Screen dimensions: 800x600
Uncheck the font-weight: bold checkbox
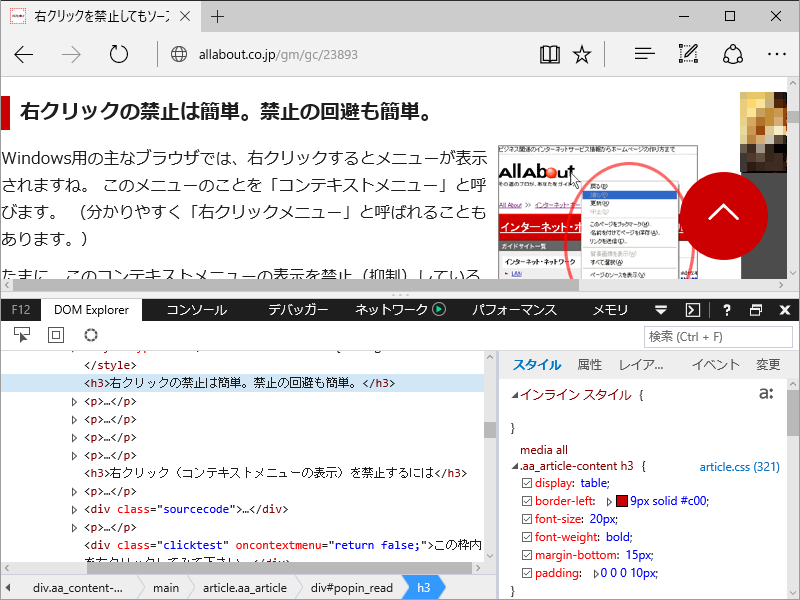(x=527, y=537)
